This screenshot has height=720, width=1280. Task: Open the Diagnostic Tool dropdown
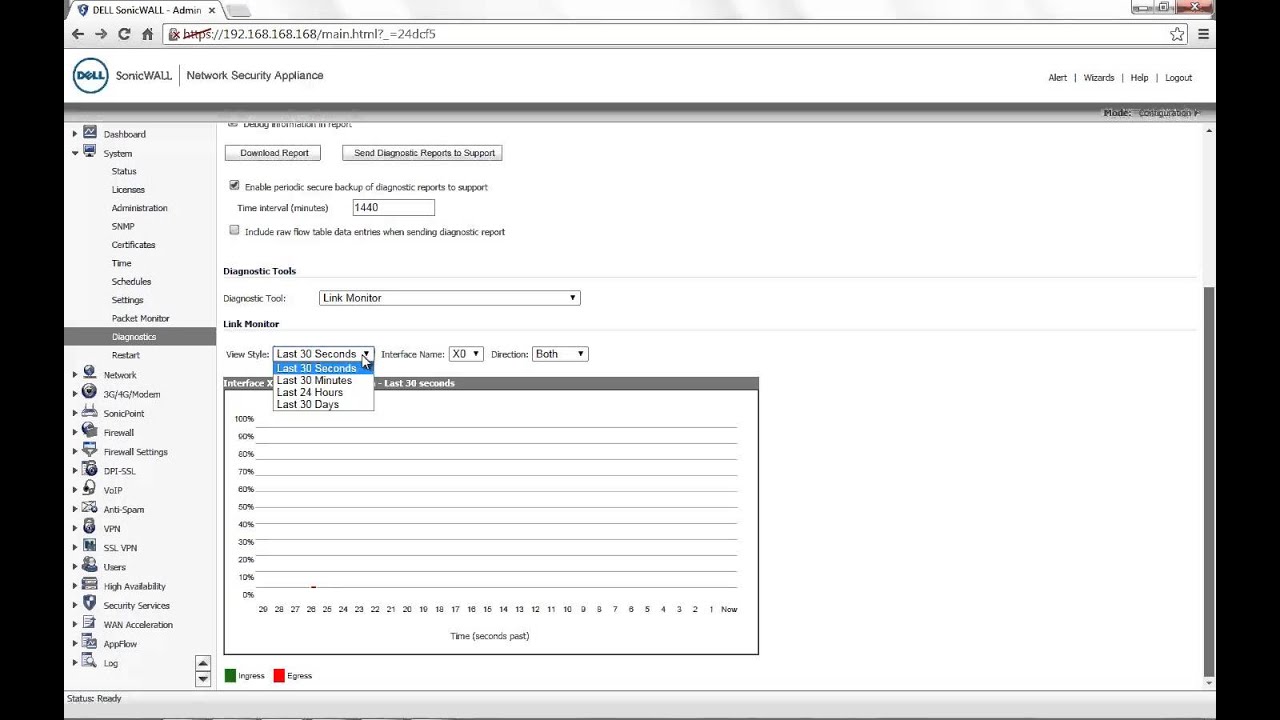tap(449, 298)
